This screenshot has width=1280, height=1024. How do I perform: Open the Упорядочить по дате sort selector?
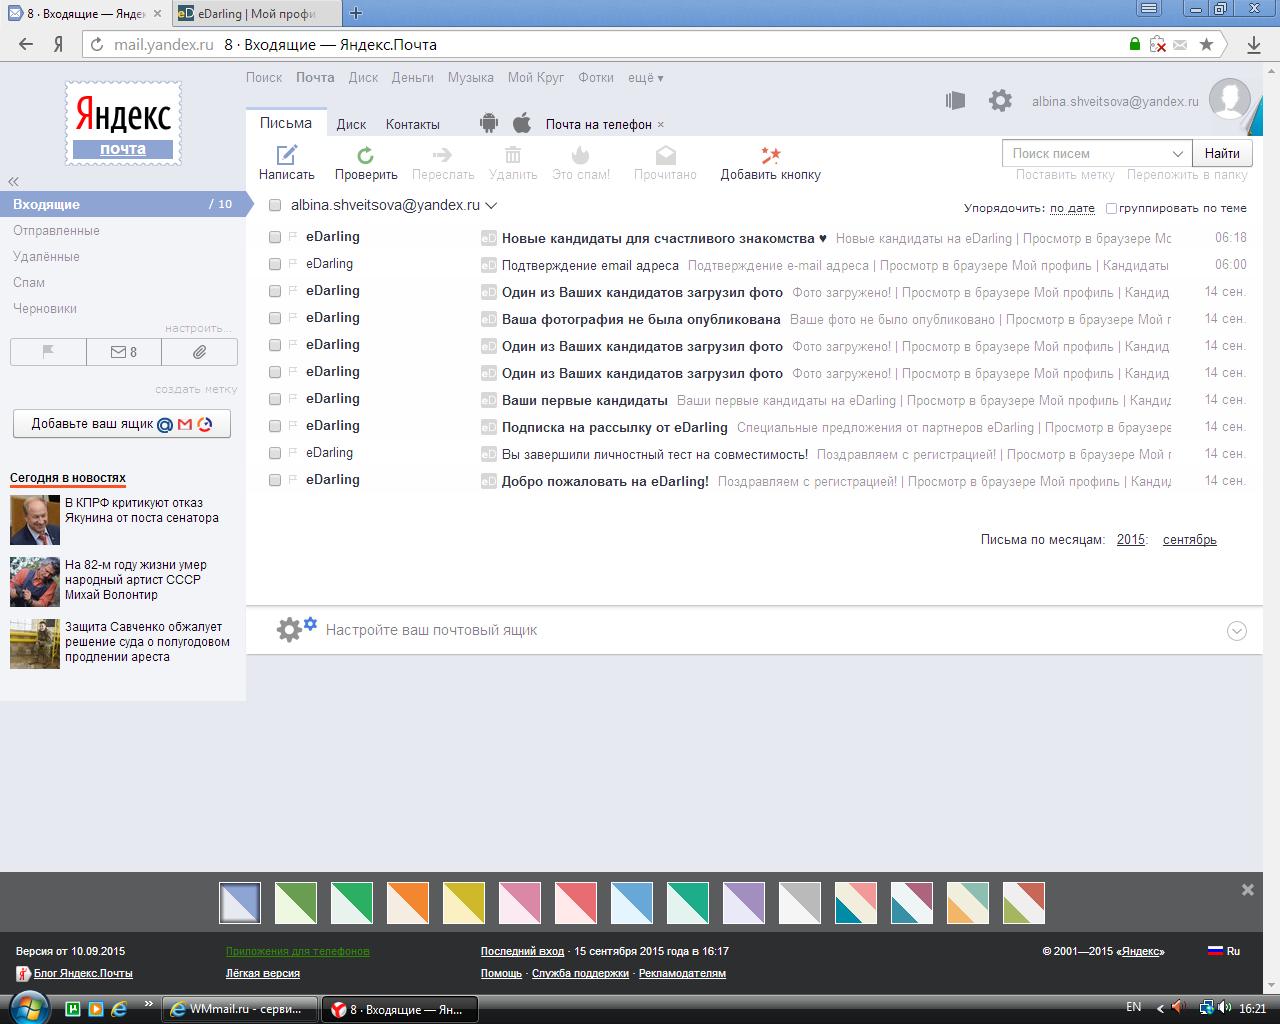1072,208
